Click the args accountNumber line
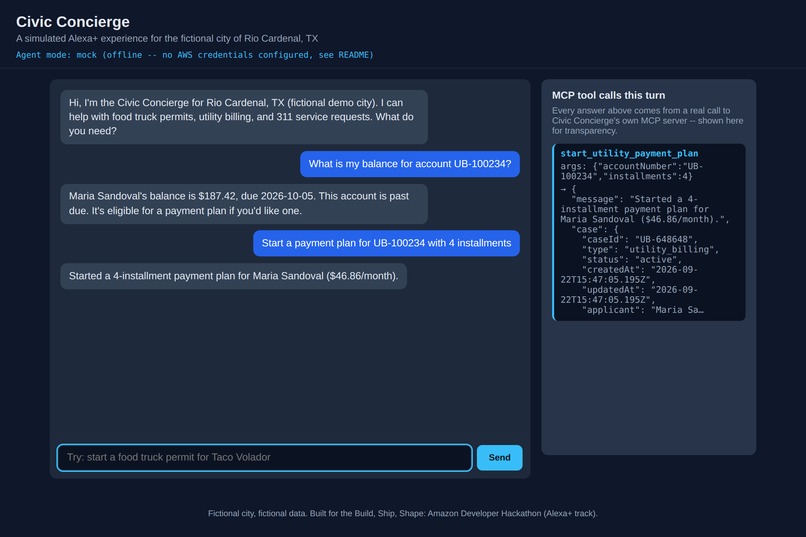Image resolution: width=806 pixels, height=537 pixels. click(632, 171)
